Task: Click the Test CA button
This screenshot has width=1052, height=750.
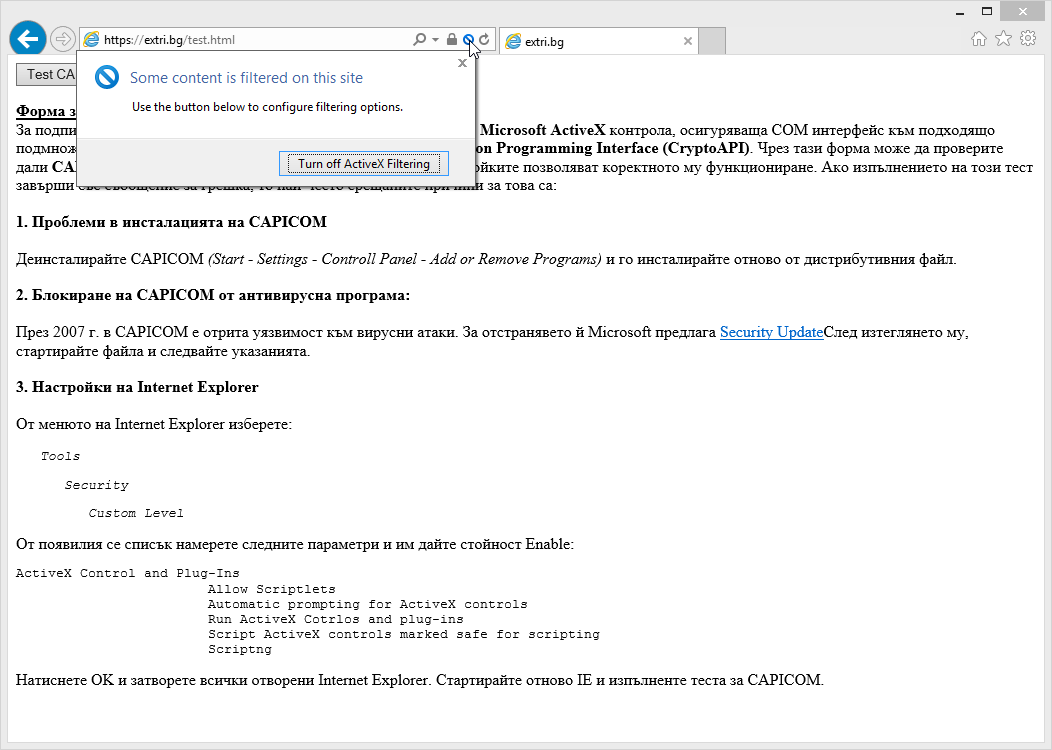Action: (46, 74)
